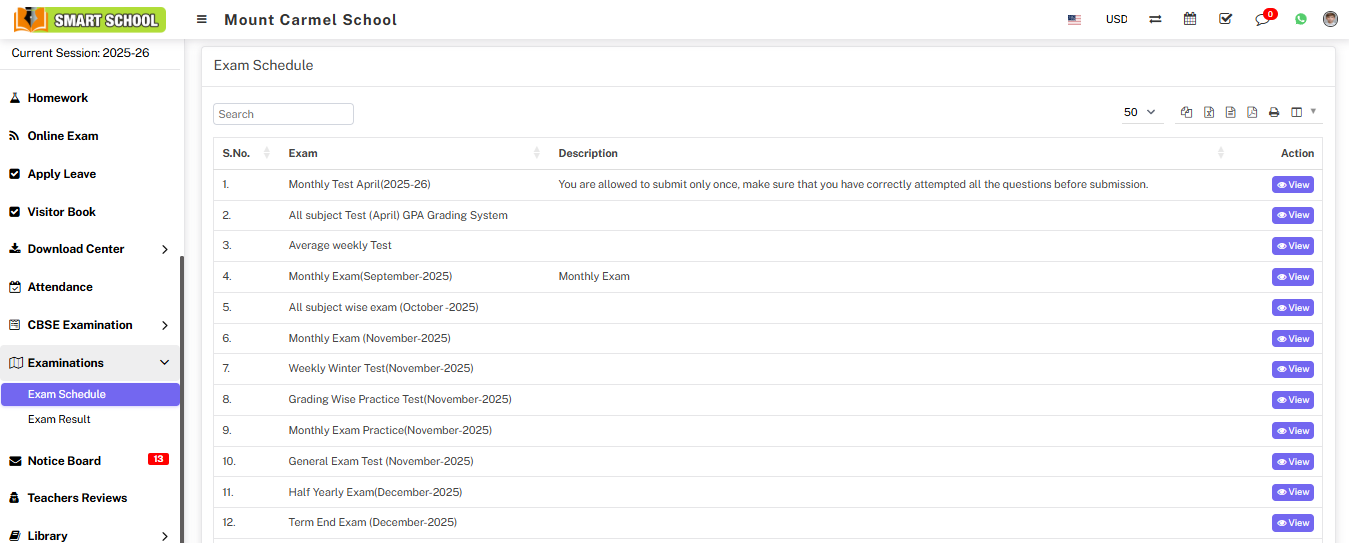Image resolution: width=1349 pixels, height=543 pixels.
Task: Select Exam Schedule submenu item
Action: click(90, 394)
